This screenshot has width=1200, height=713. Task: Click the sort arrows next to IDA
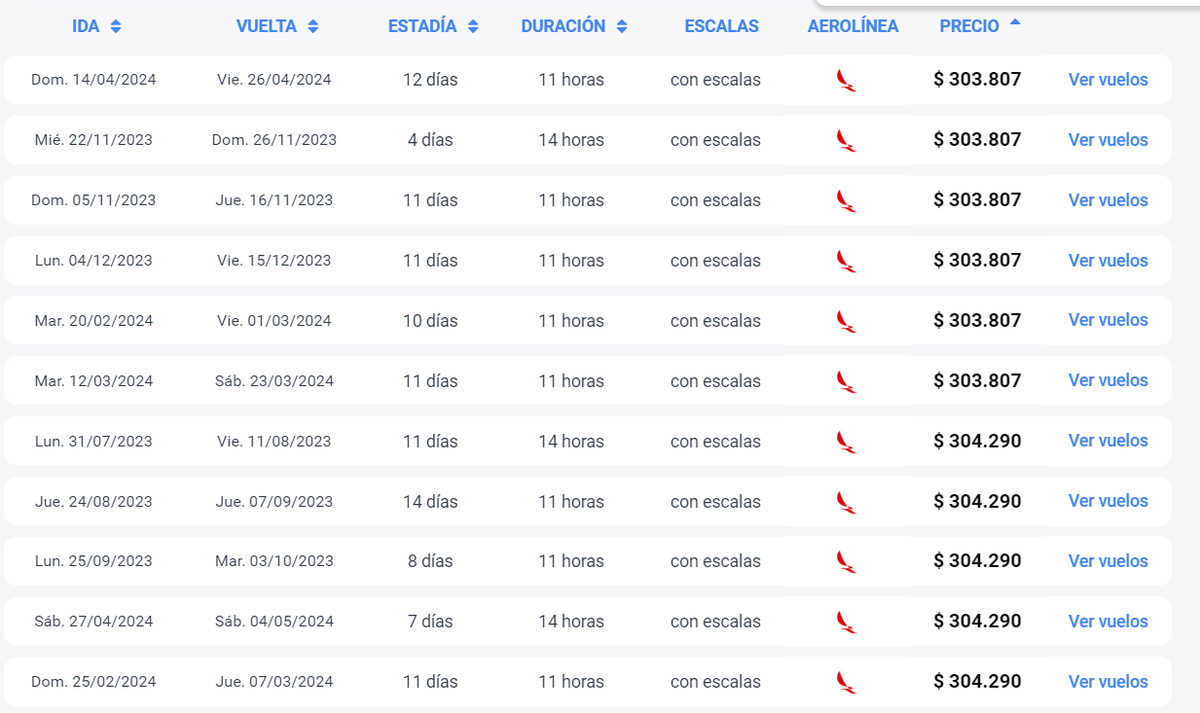point(116,27)
